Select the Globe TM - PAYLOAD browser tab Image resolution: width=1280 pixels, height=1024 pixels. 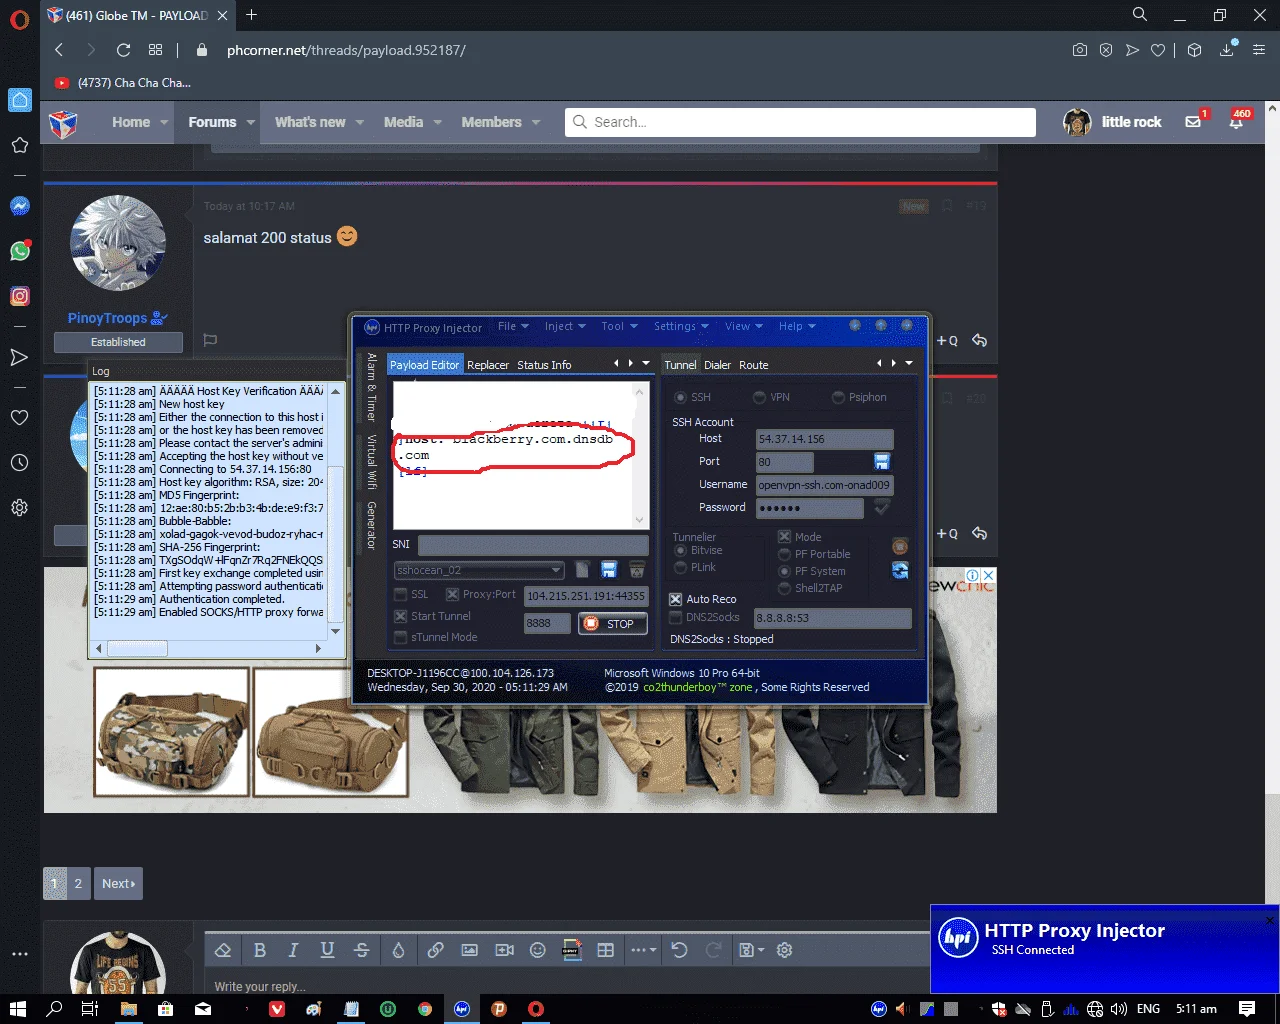(x=138, y=15)
